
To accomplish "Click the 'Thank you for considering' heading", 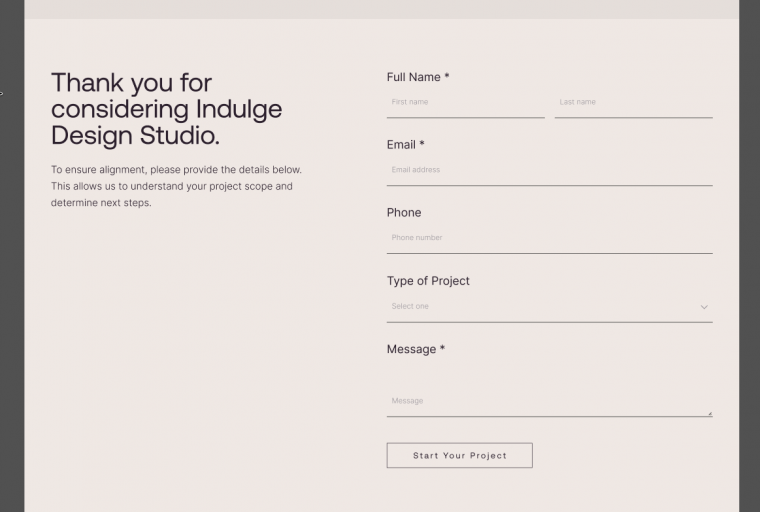I will click(x=167, y=109).
